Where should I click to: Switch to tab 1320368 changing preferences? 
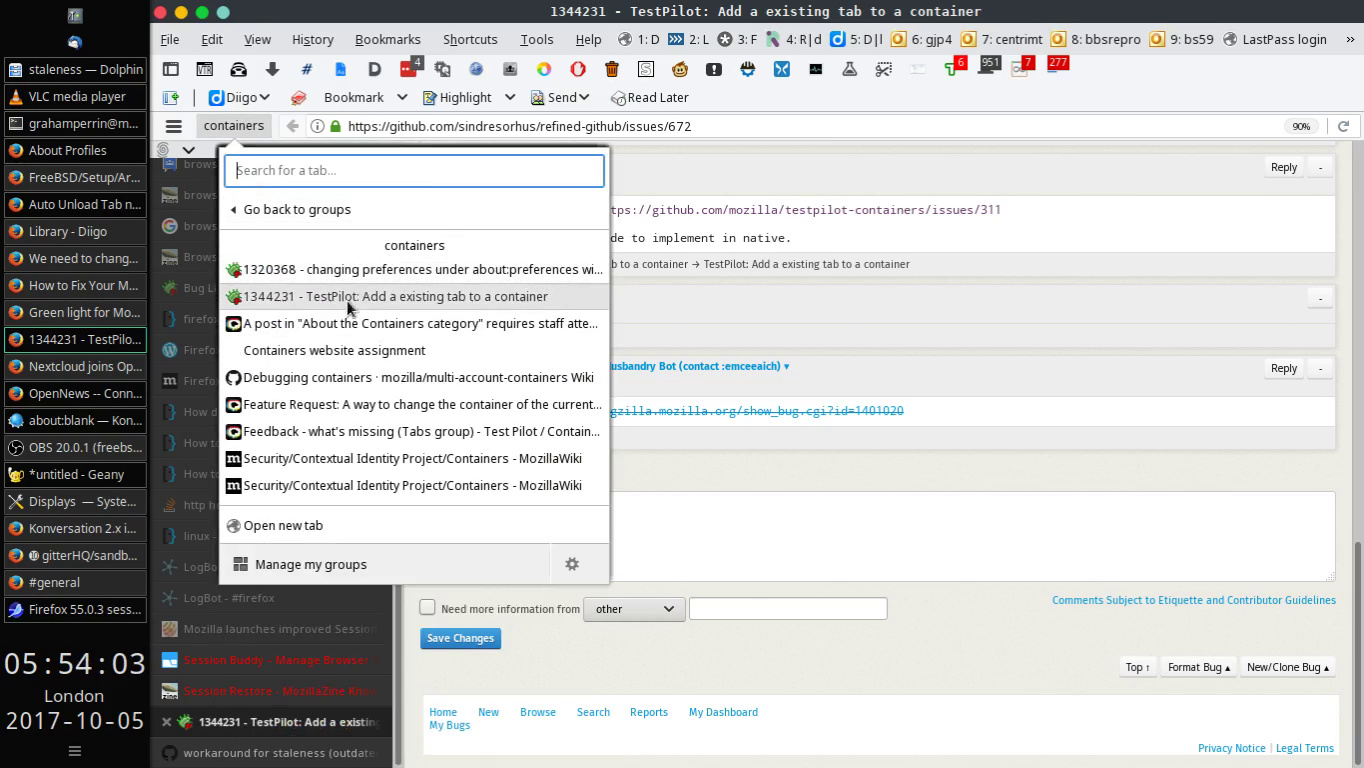tap(414, 269)
